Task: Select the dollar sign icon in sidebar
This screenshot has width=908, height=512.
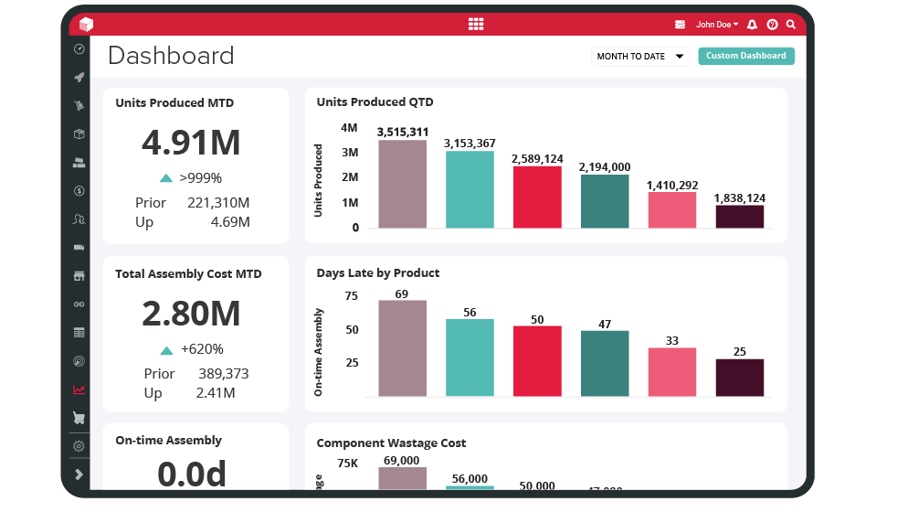Action: click(79, 191)
